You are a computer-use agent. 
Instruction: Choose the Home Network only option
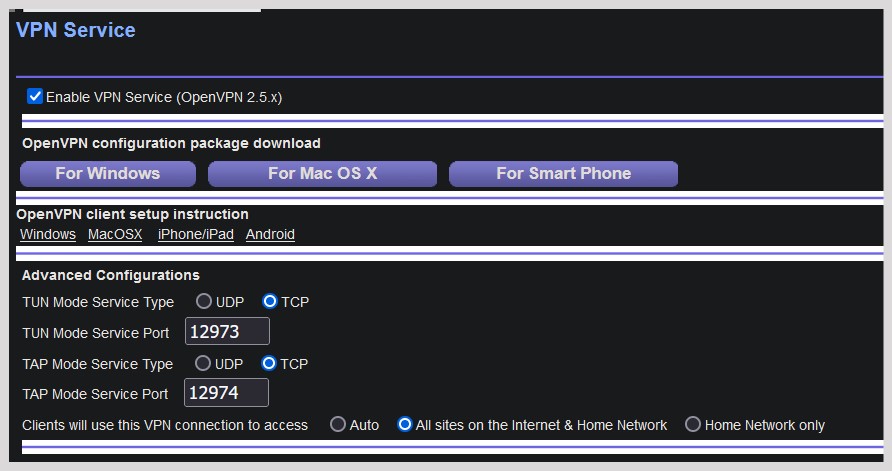click(693, 425)
